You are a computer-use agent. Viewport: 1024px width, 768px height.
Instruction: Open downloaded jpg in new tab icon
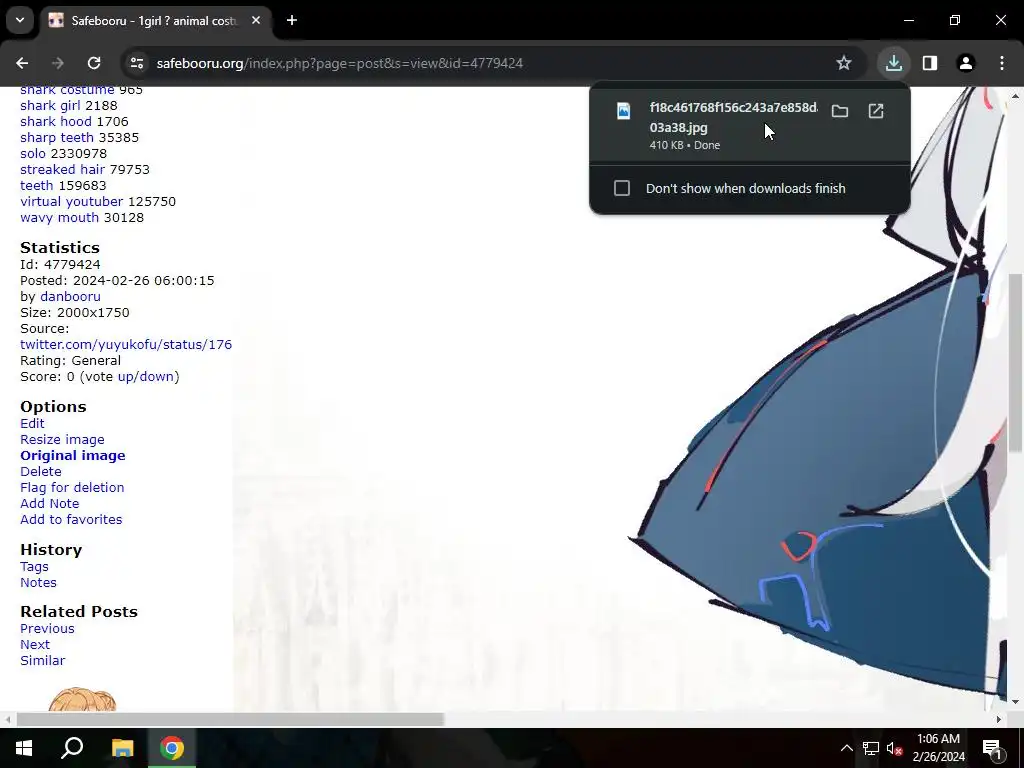(876, 112)
